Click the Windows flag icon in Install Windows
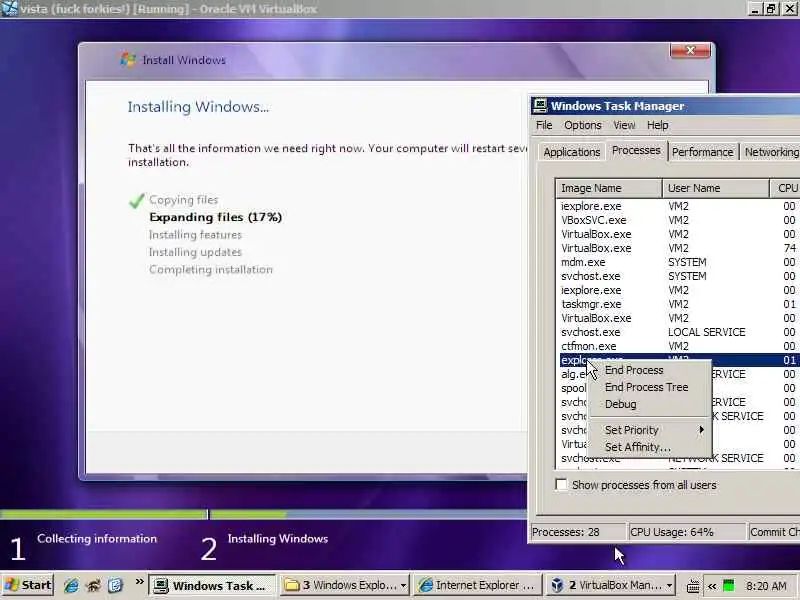Viewport: 800px width, 600px height. tap(128, 60)
